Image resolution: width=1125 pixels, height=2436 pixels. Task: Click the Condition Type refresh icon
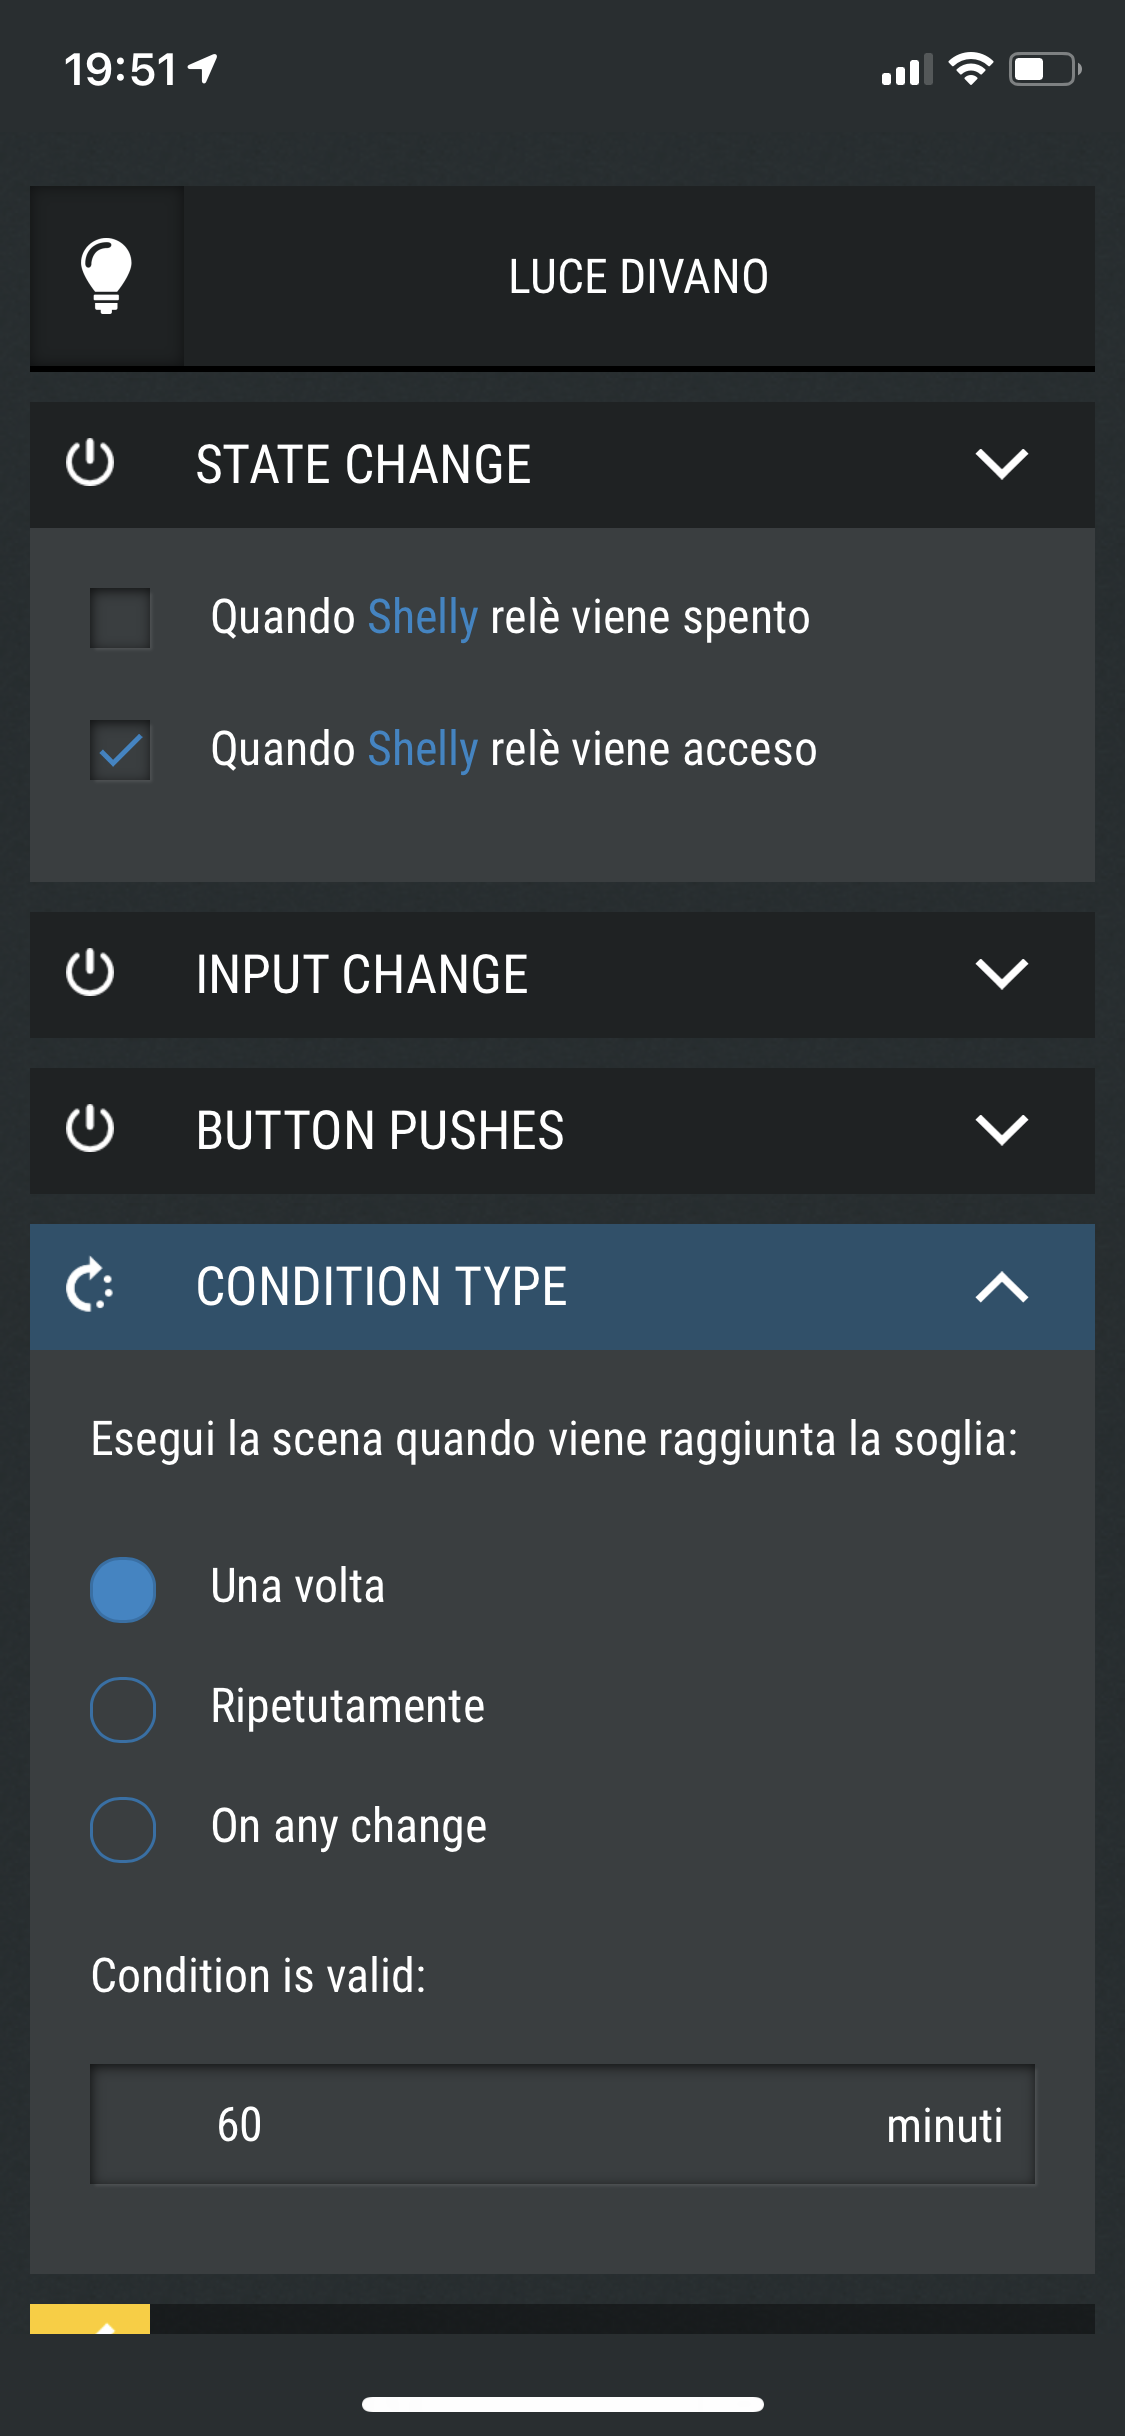point(90,1286)
